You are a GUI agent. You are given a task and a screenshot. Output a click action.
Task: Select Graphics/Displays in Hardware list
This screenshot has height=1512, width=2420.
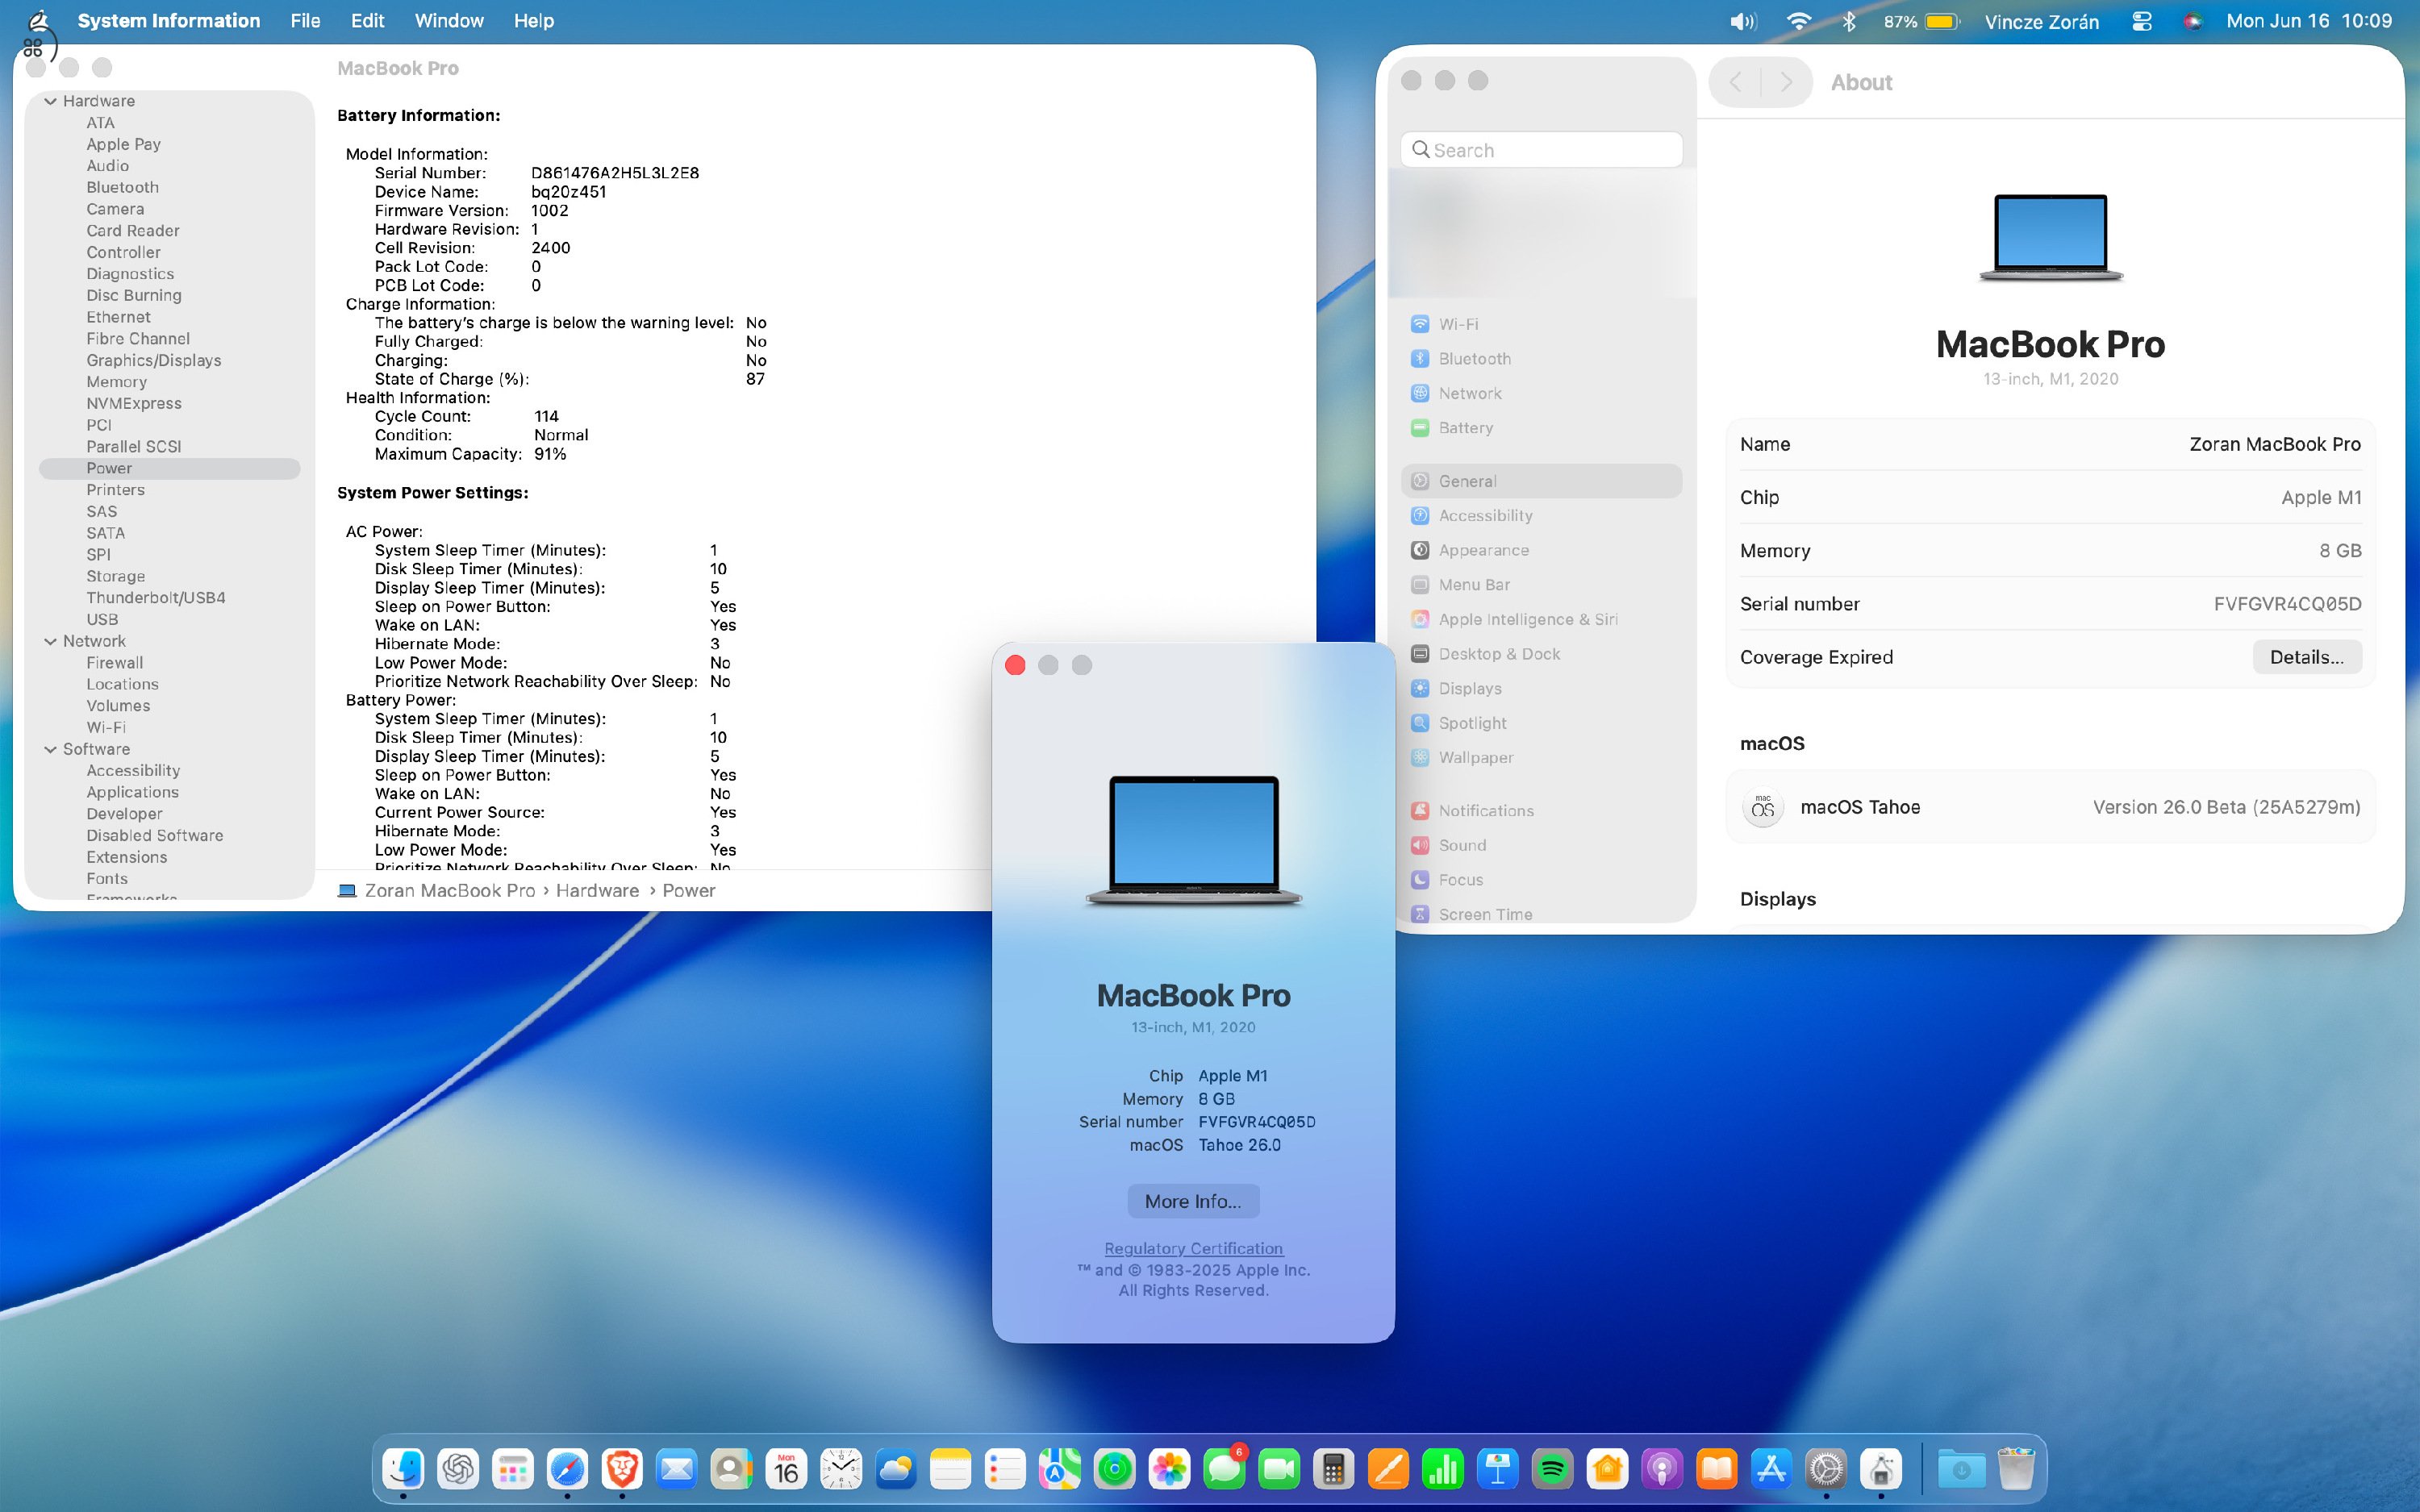(x=154, y=360)
